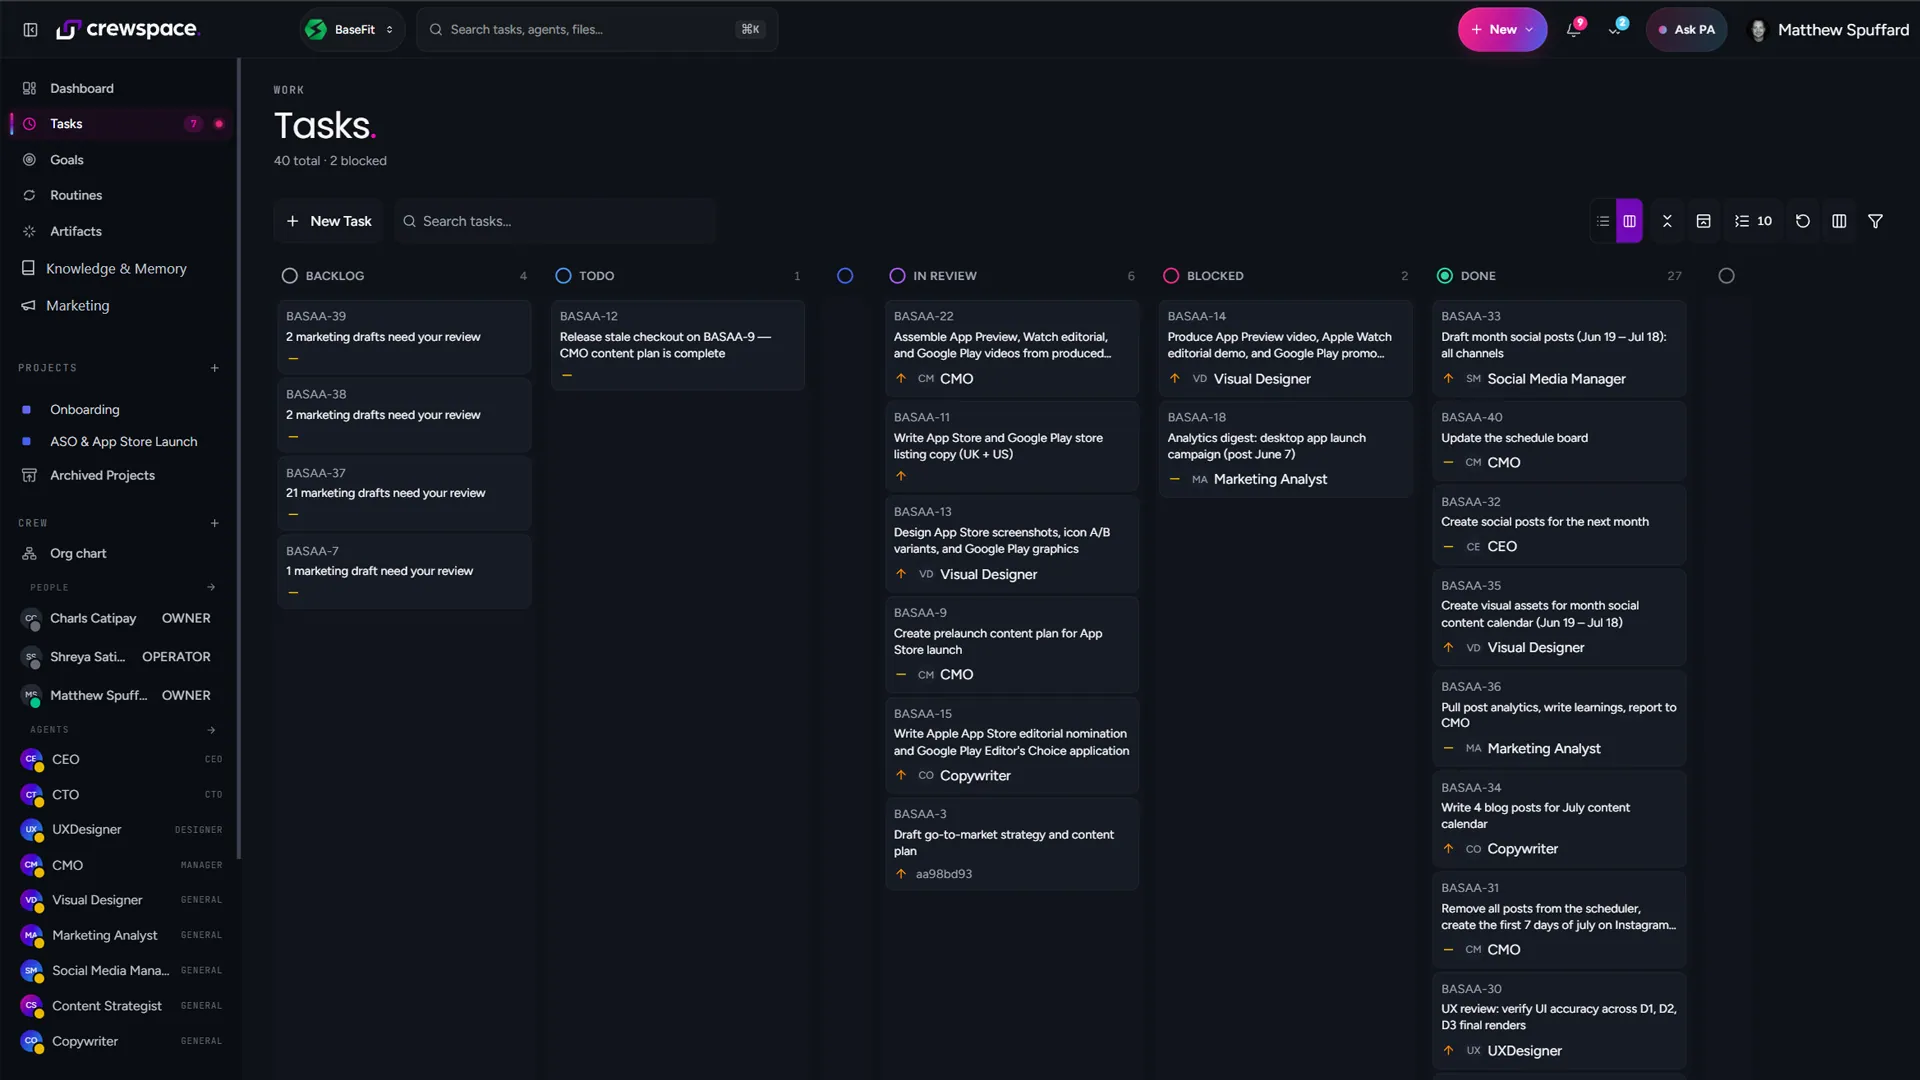
Task: Click the Blocked column status circle
Action: point(1171,276)
